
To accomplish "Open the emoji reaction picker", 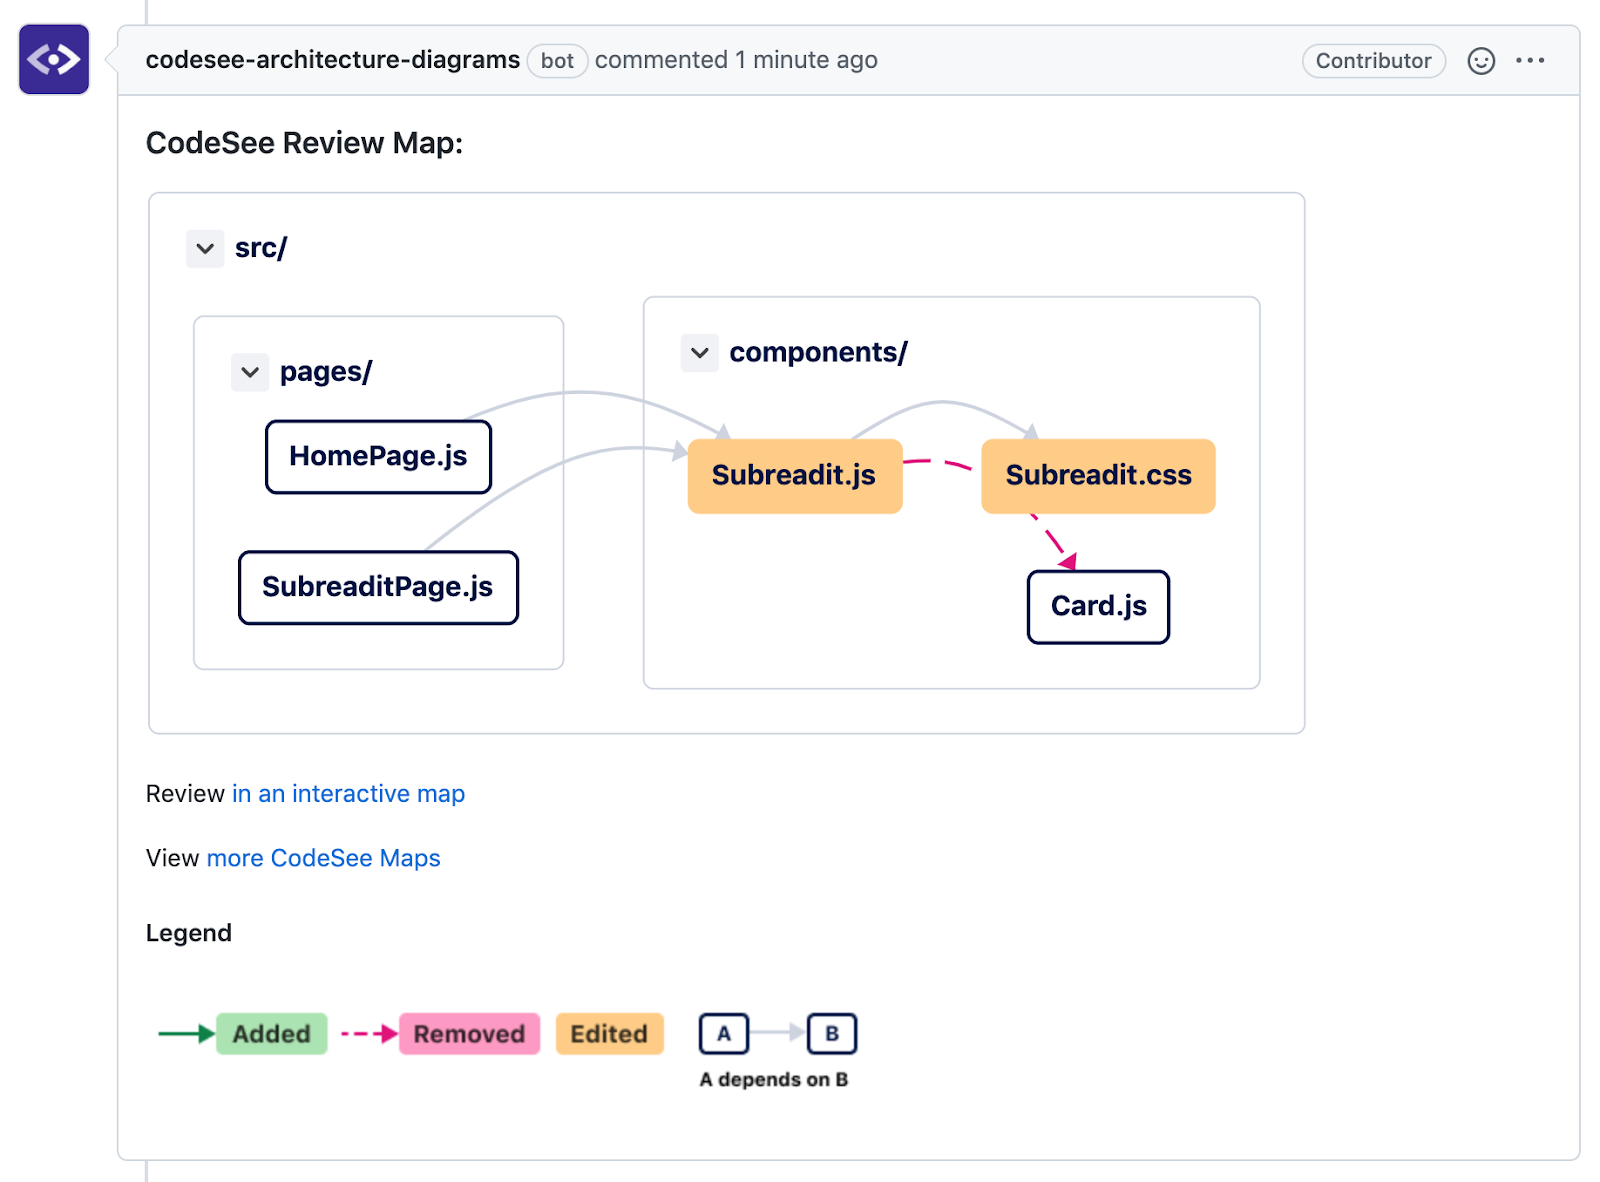I will coord(1480,61).
